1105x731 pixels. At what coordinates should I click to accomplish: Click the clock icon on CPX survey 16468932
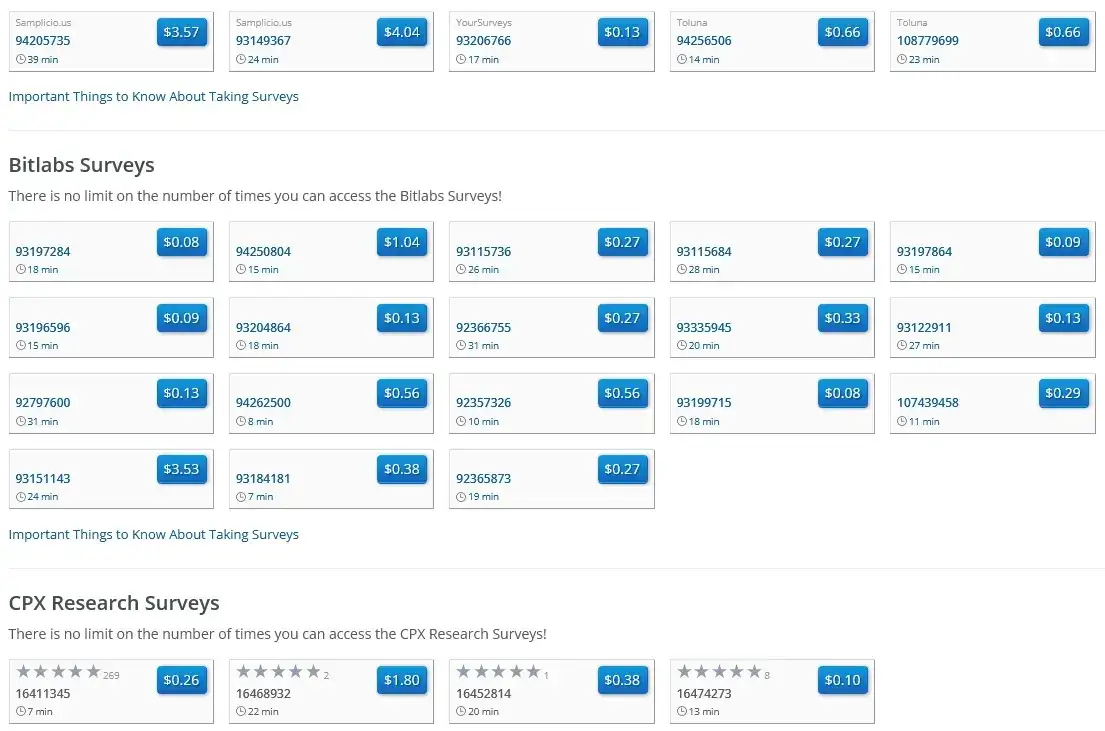(240, 712)
